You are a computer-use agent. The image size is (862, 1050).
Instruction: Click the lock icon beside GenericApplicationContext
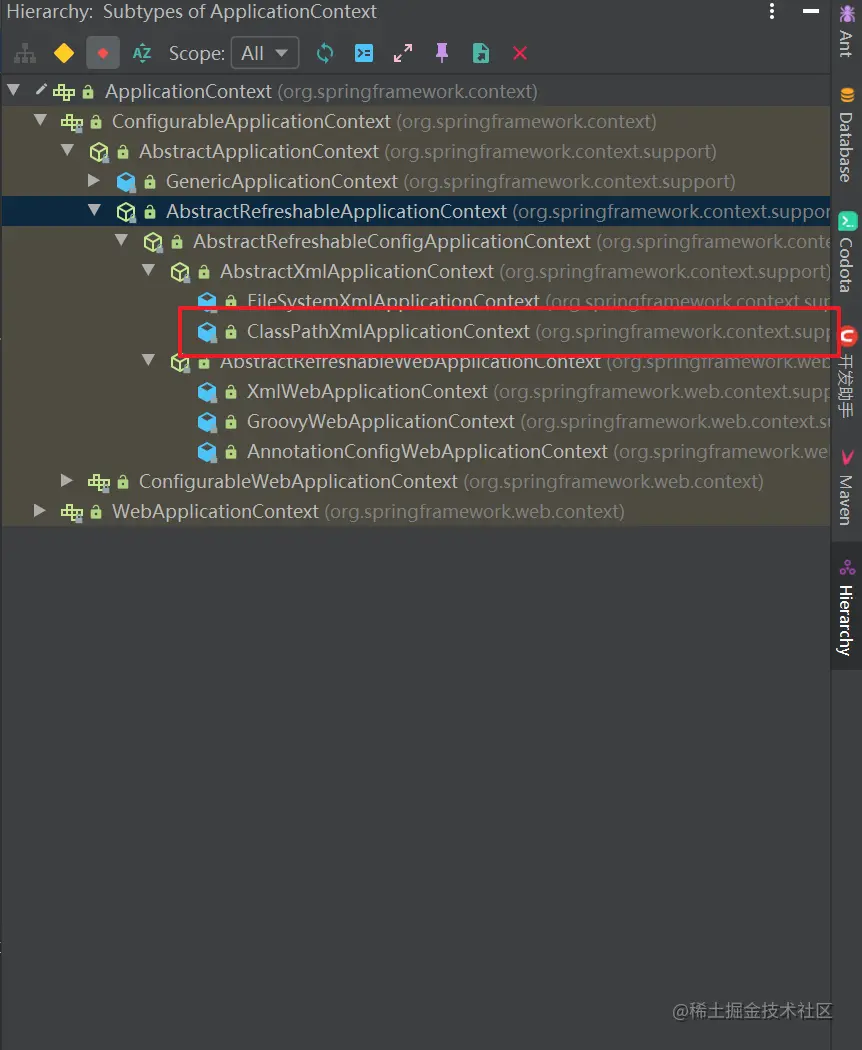coord(150,181)
